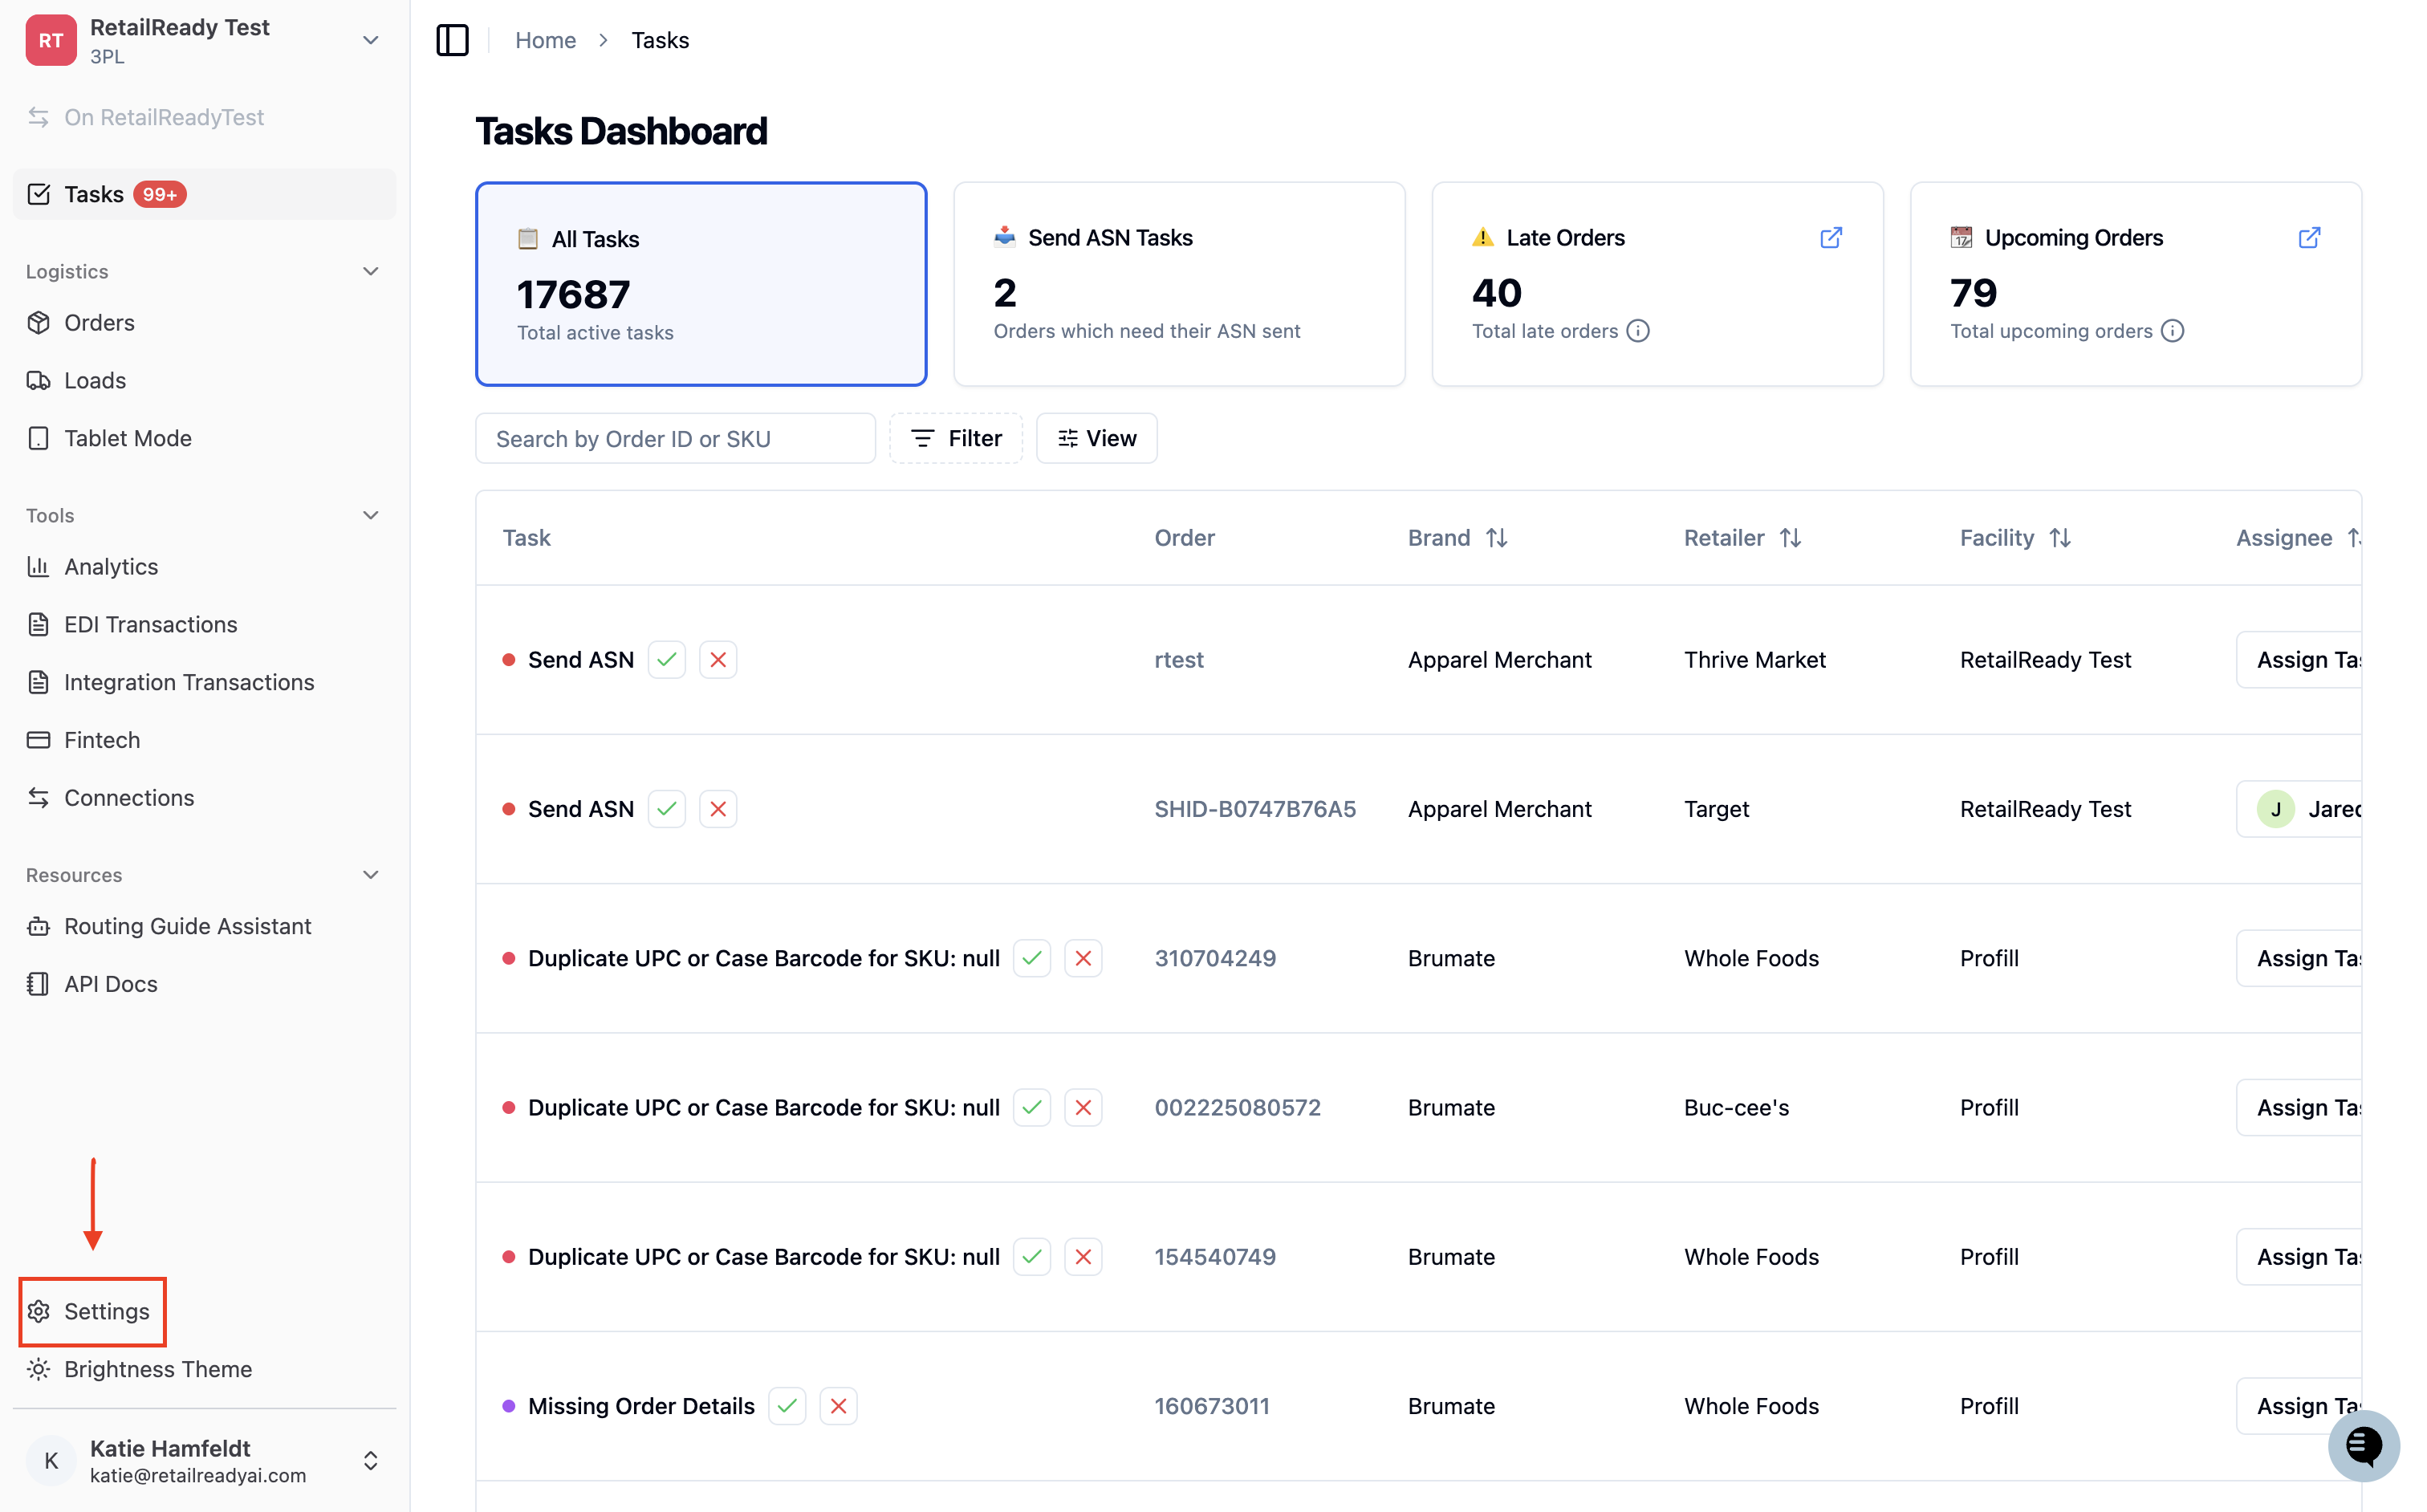Open order 310704249 link
The height and width of the screenshot is (1512, 2427).
1215,958
